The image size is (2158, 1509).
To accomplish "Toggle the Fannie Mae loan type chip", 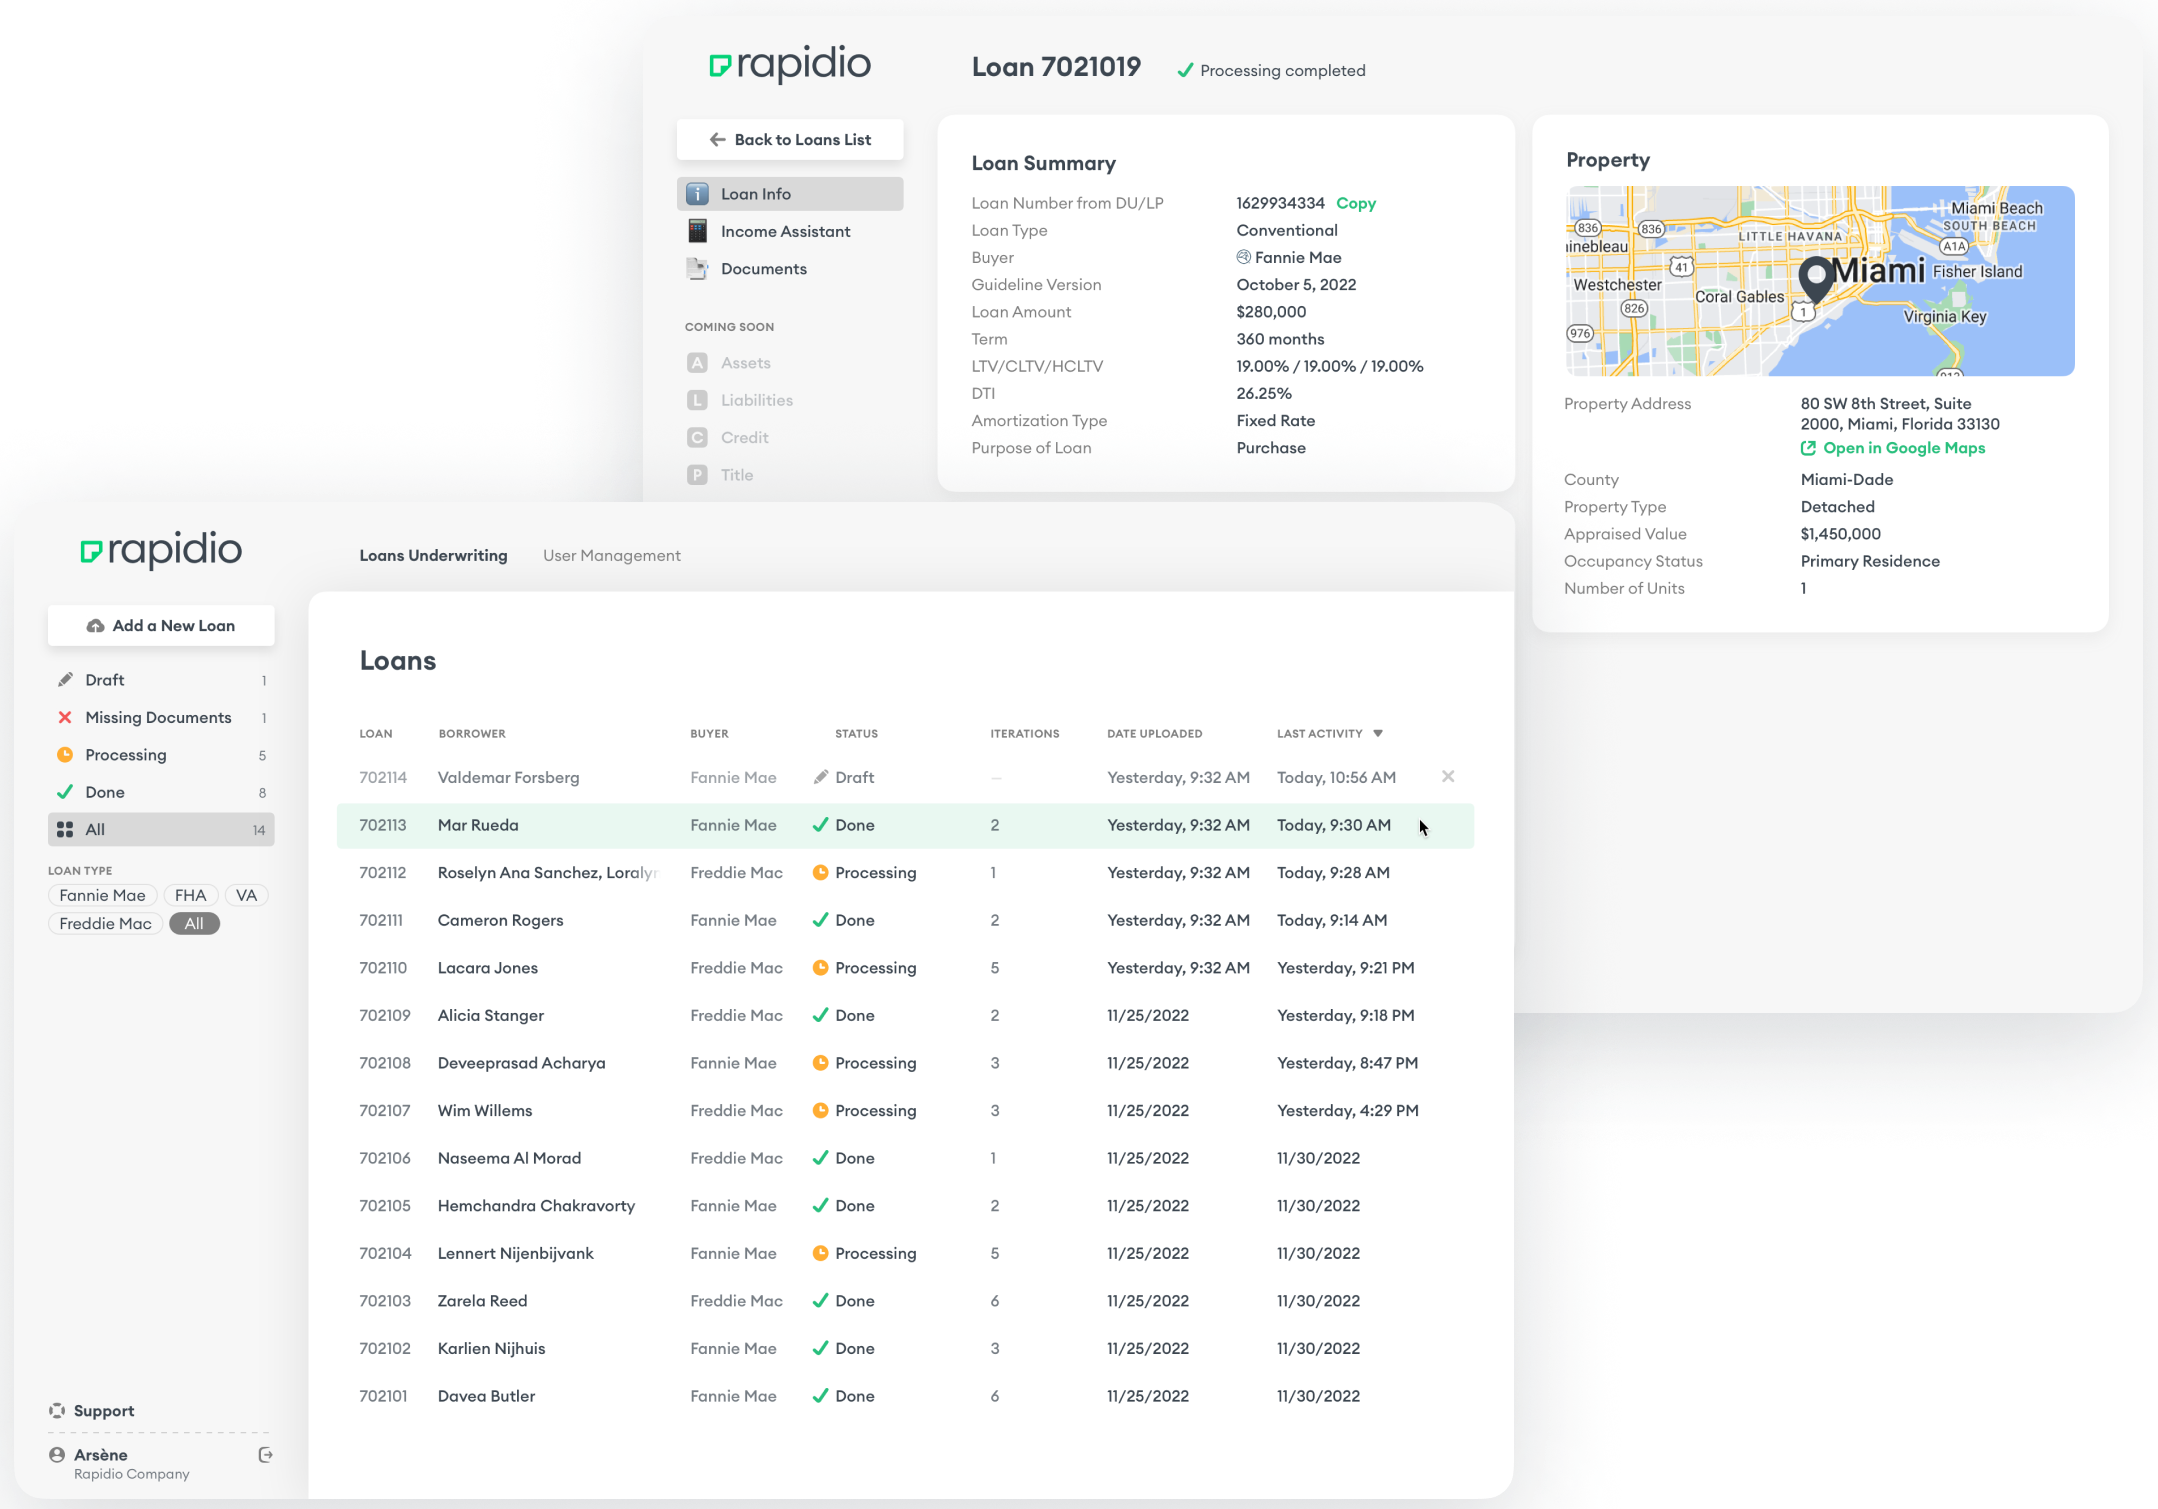I will 102,896.
